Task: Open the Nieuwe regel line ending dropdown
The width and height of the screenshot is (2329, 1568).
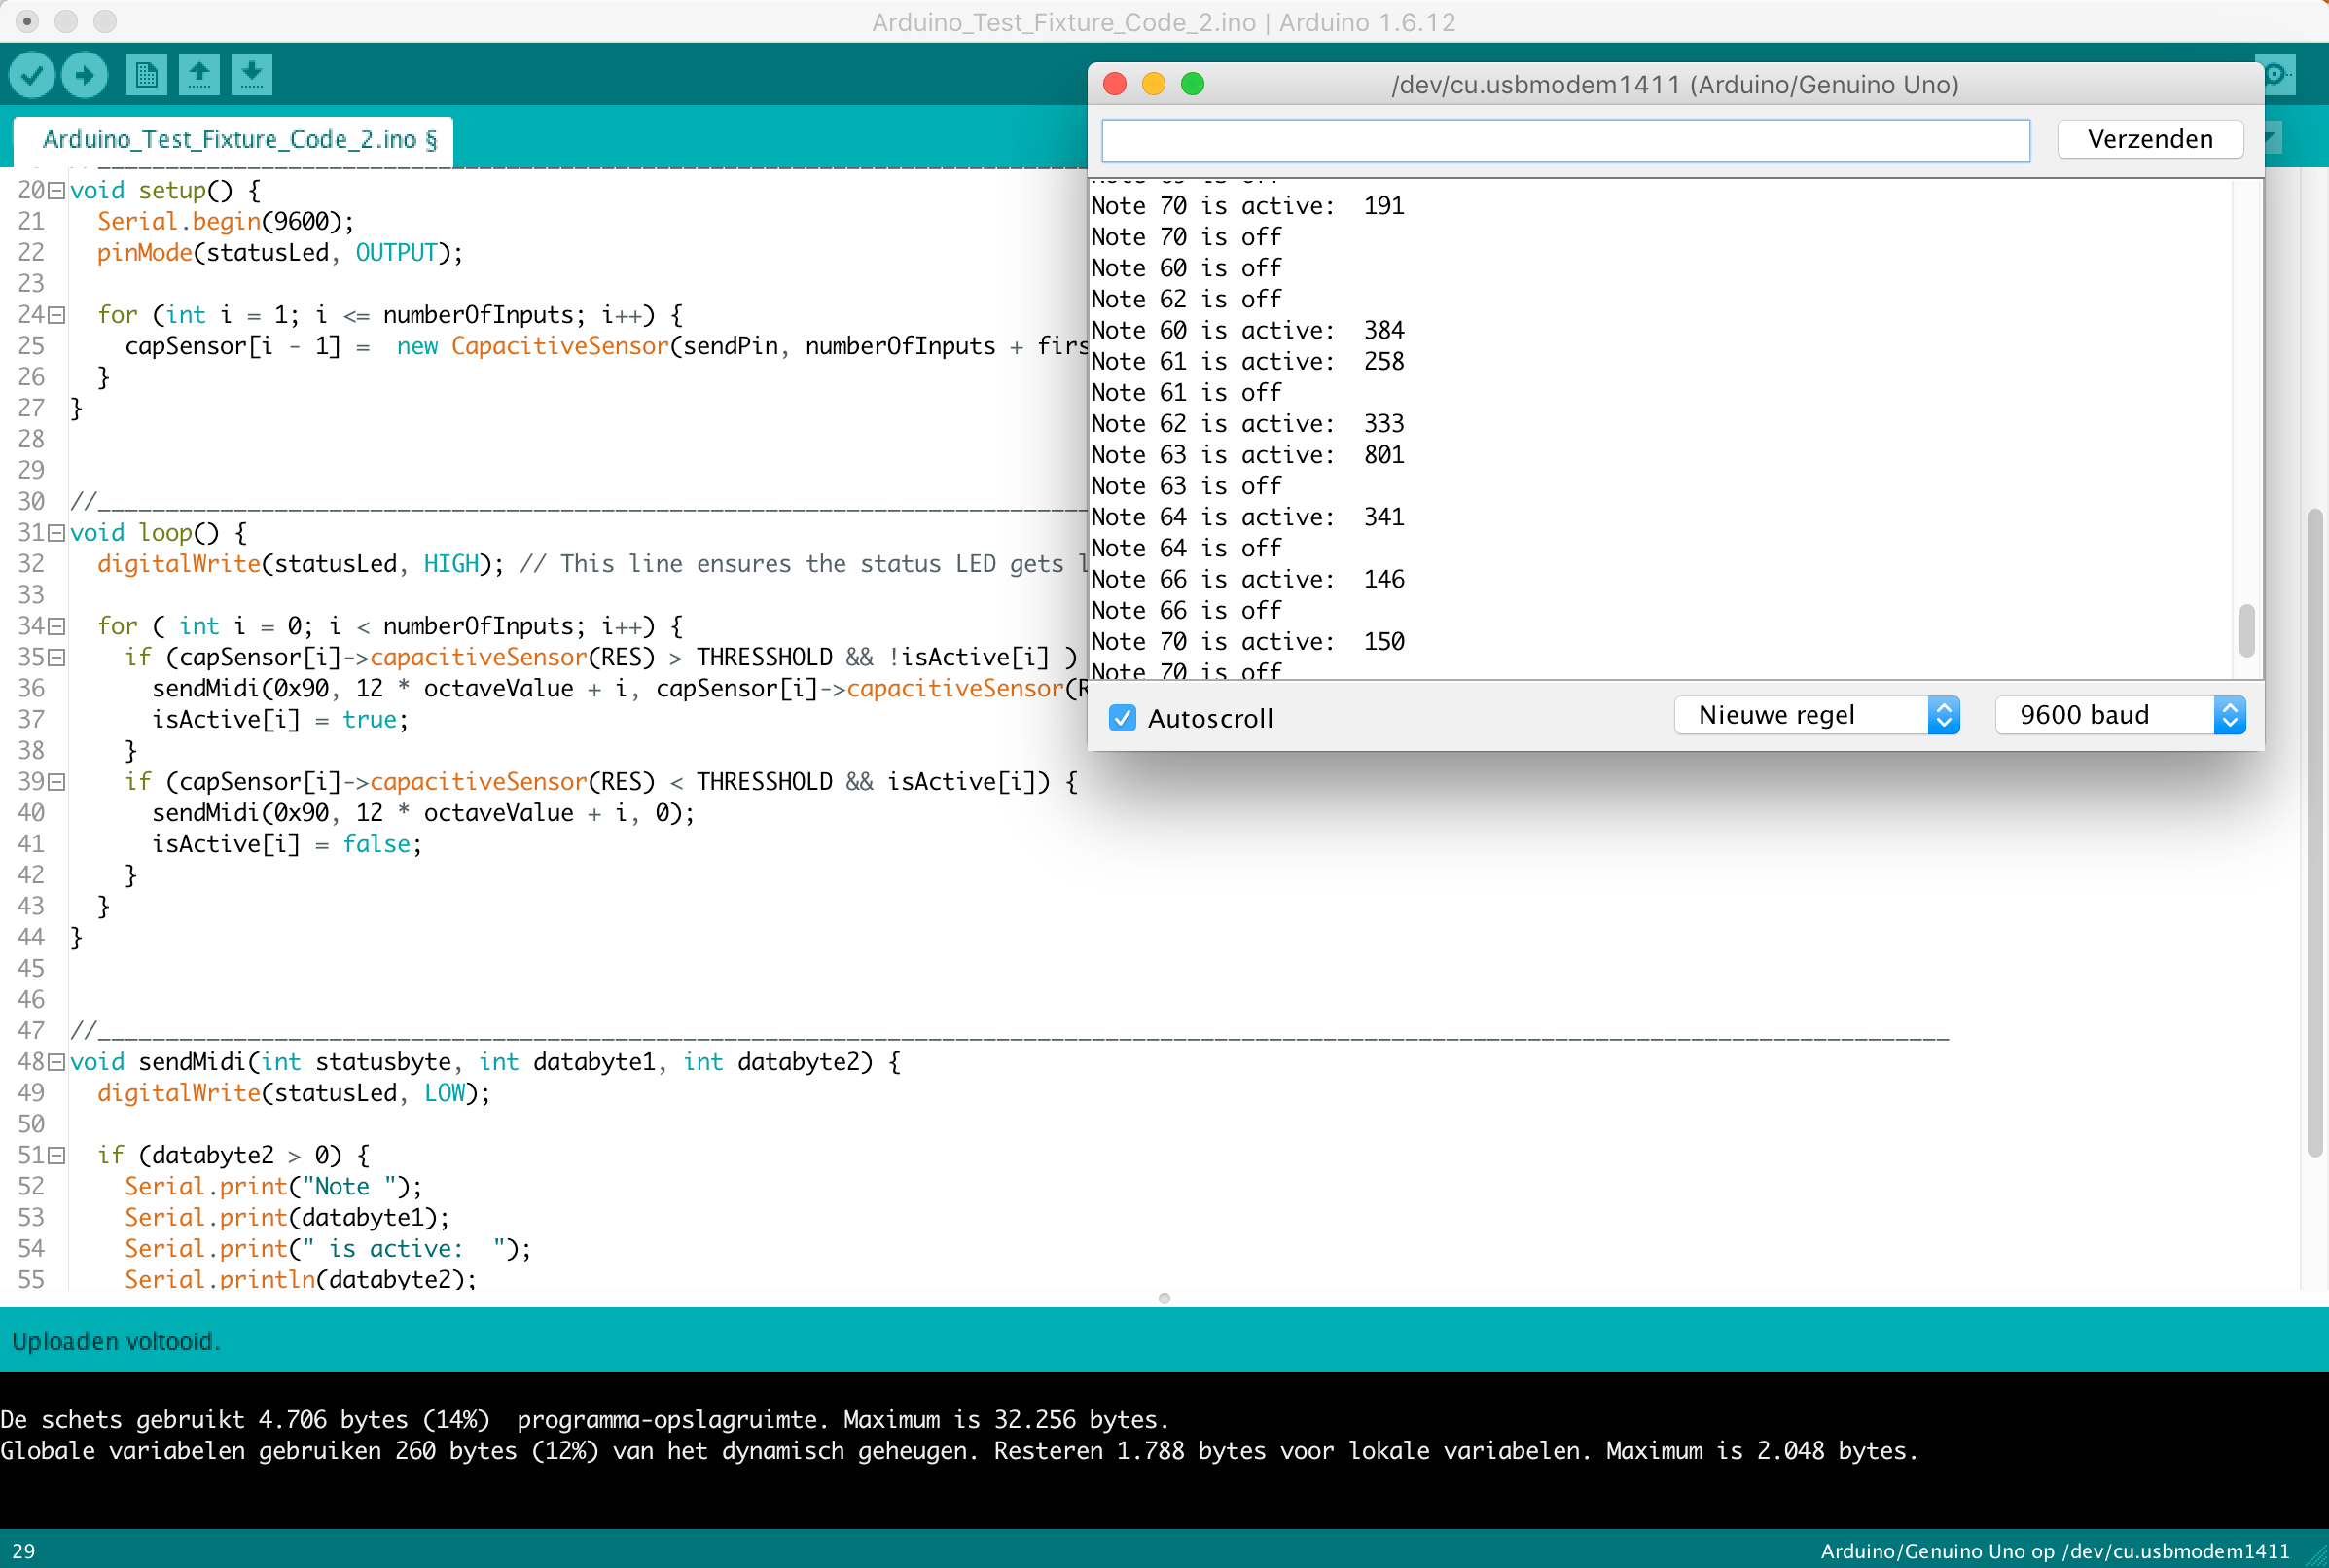Action: pos(1816,715)
